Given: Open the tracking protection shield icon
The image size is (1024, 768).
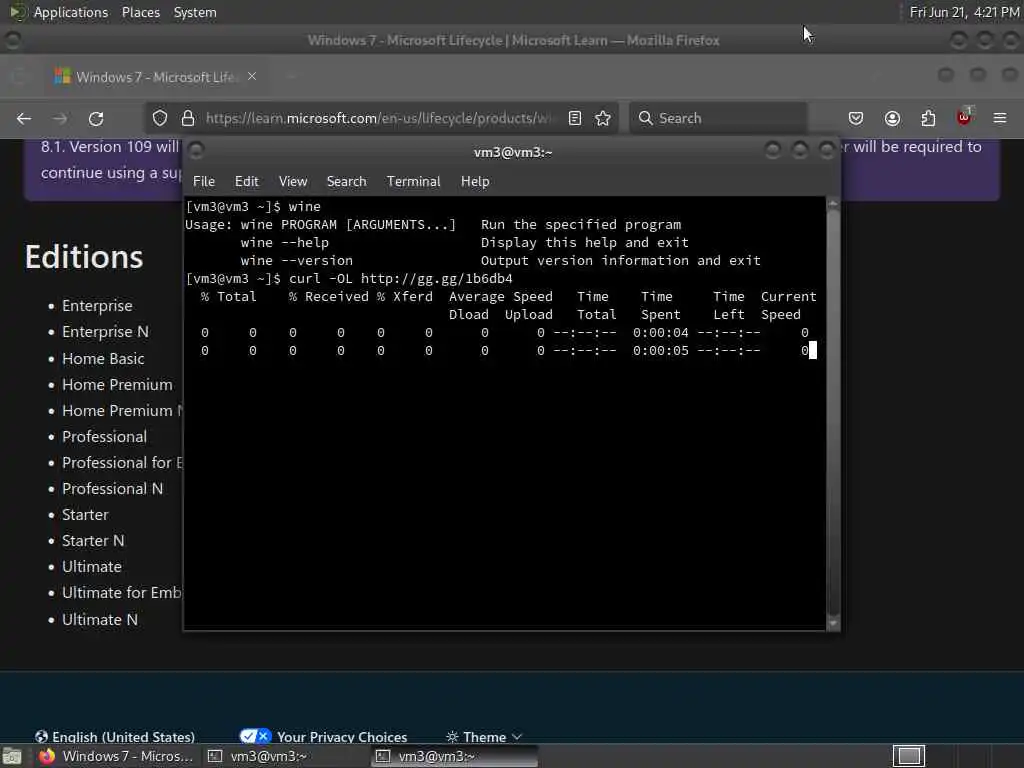Looking at the screenshot, I should [x=160, y=118].
